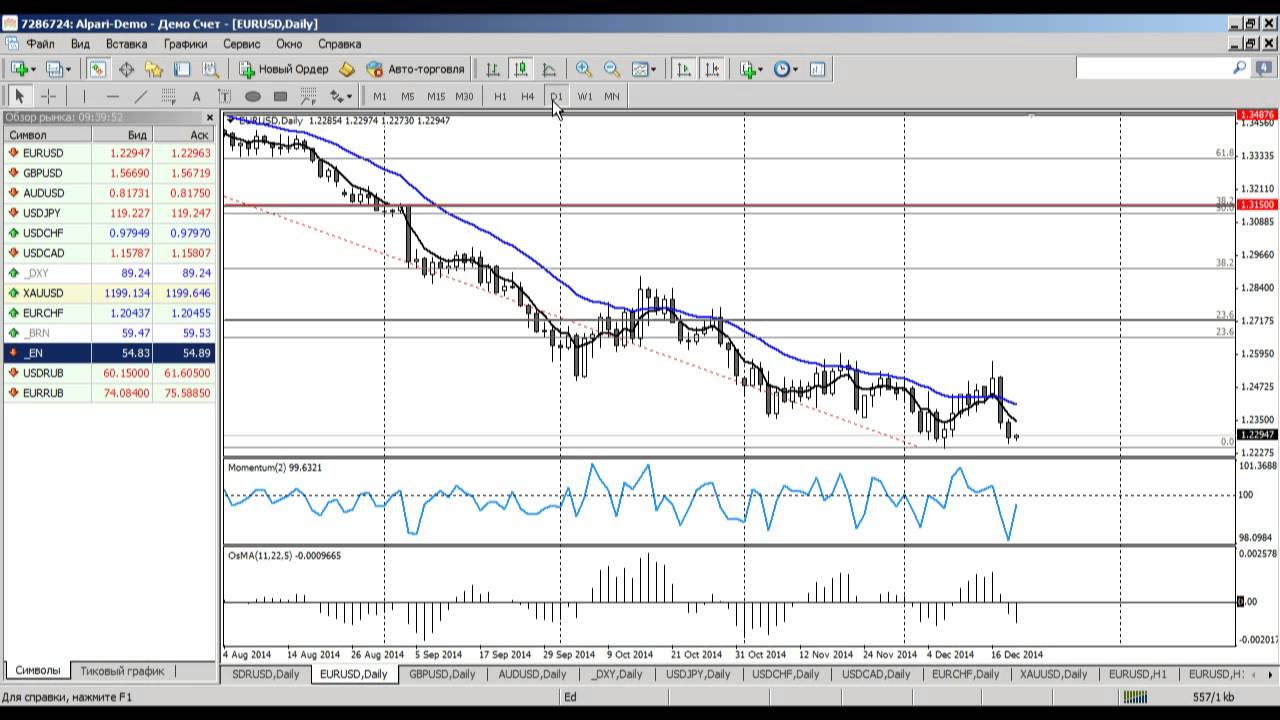The image size is (1280, 720).
Task: Open the Data Window icon
Action: point(126,69)
